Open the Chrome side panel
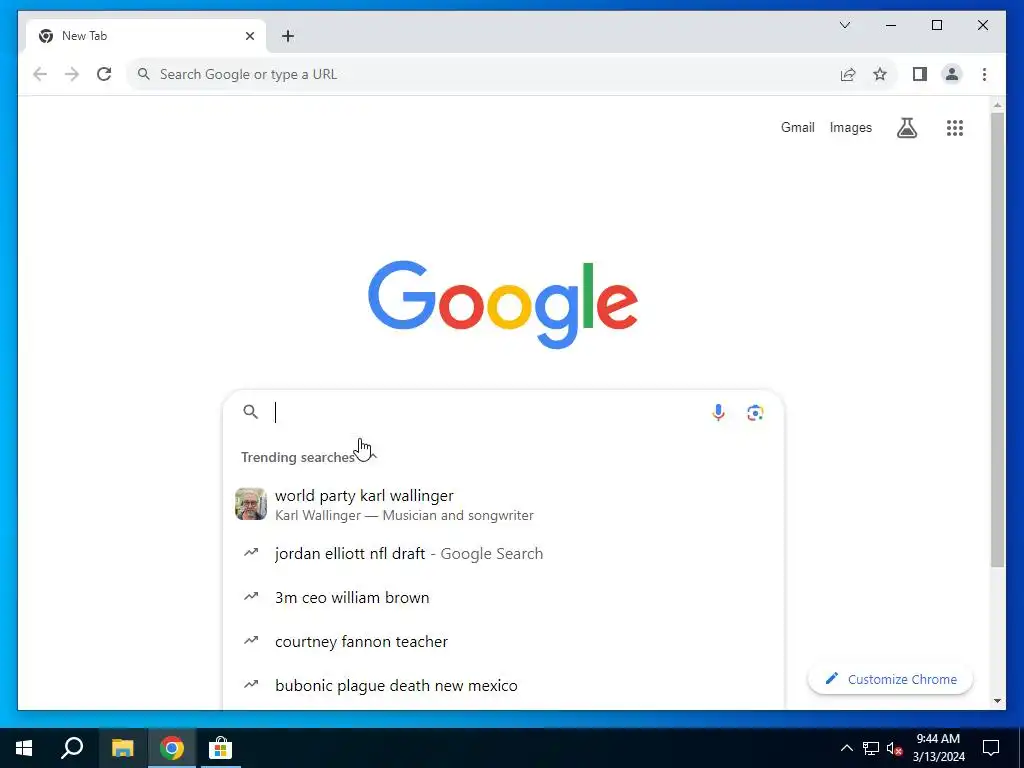 (920, 74)
